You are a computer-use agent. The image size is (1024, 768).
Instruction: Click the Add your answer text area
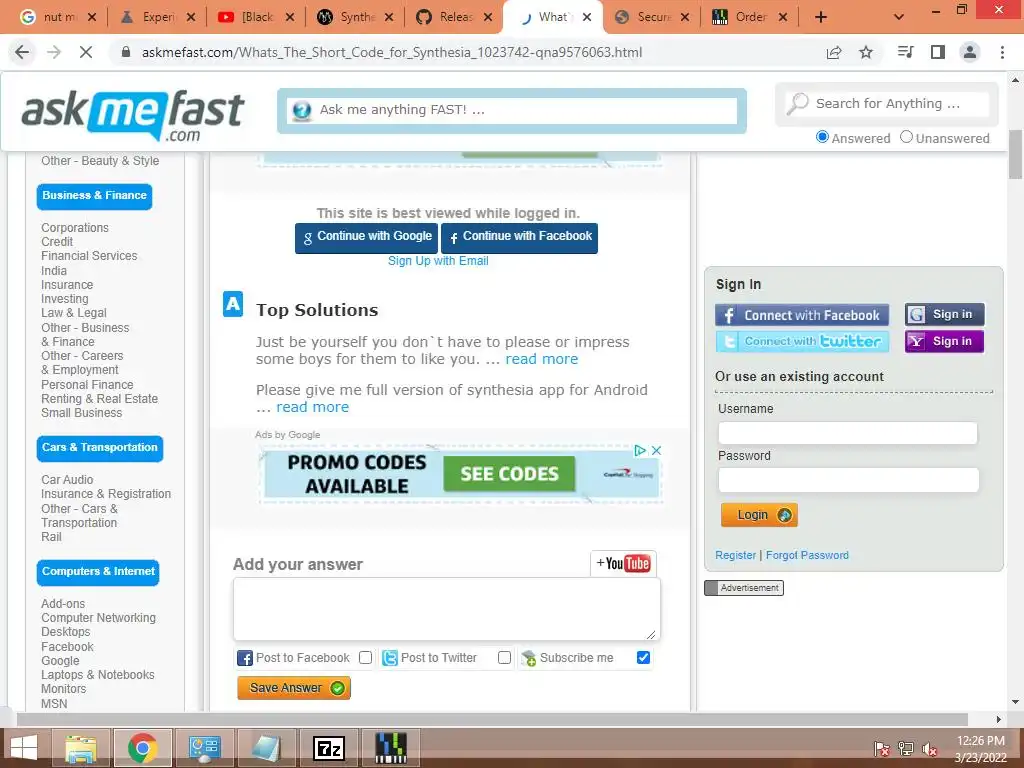447,609
